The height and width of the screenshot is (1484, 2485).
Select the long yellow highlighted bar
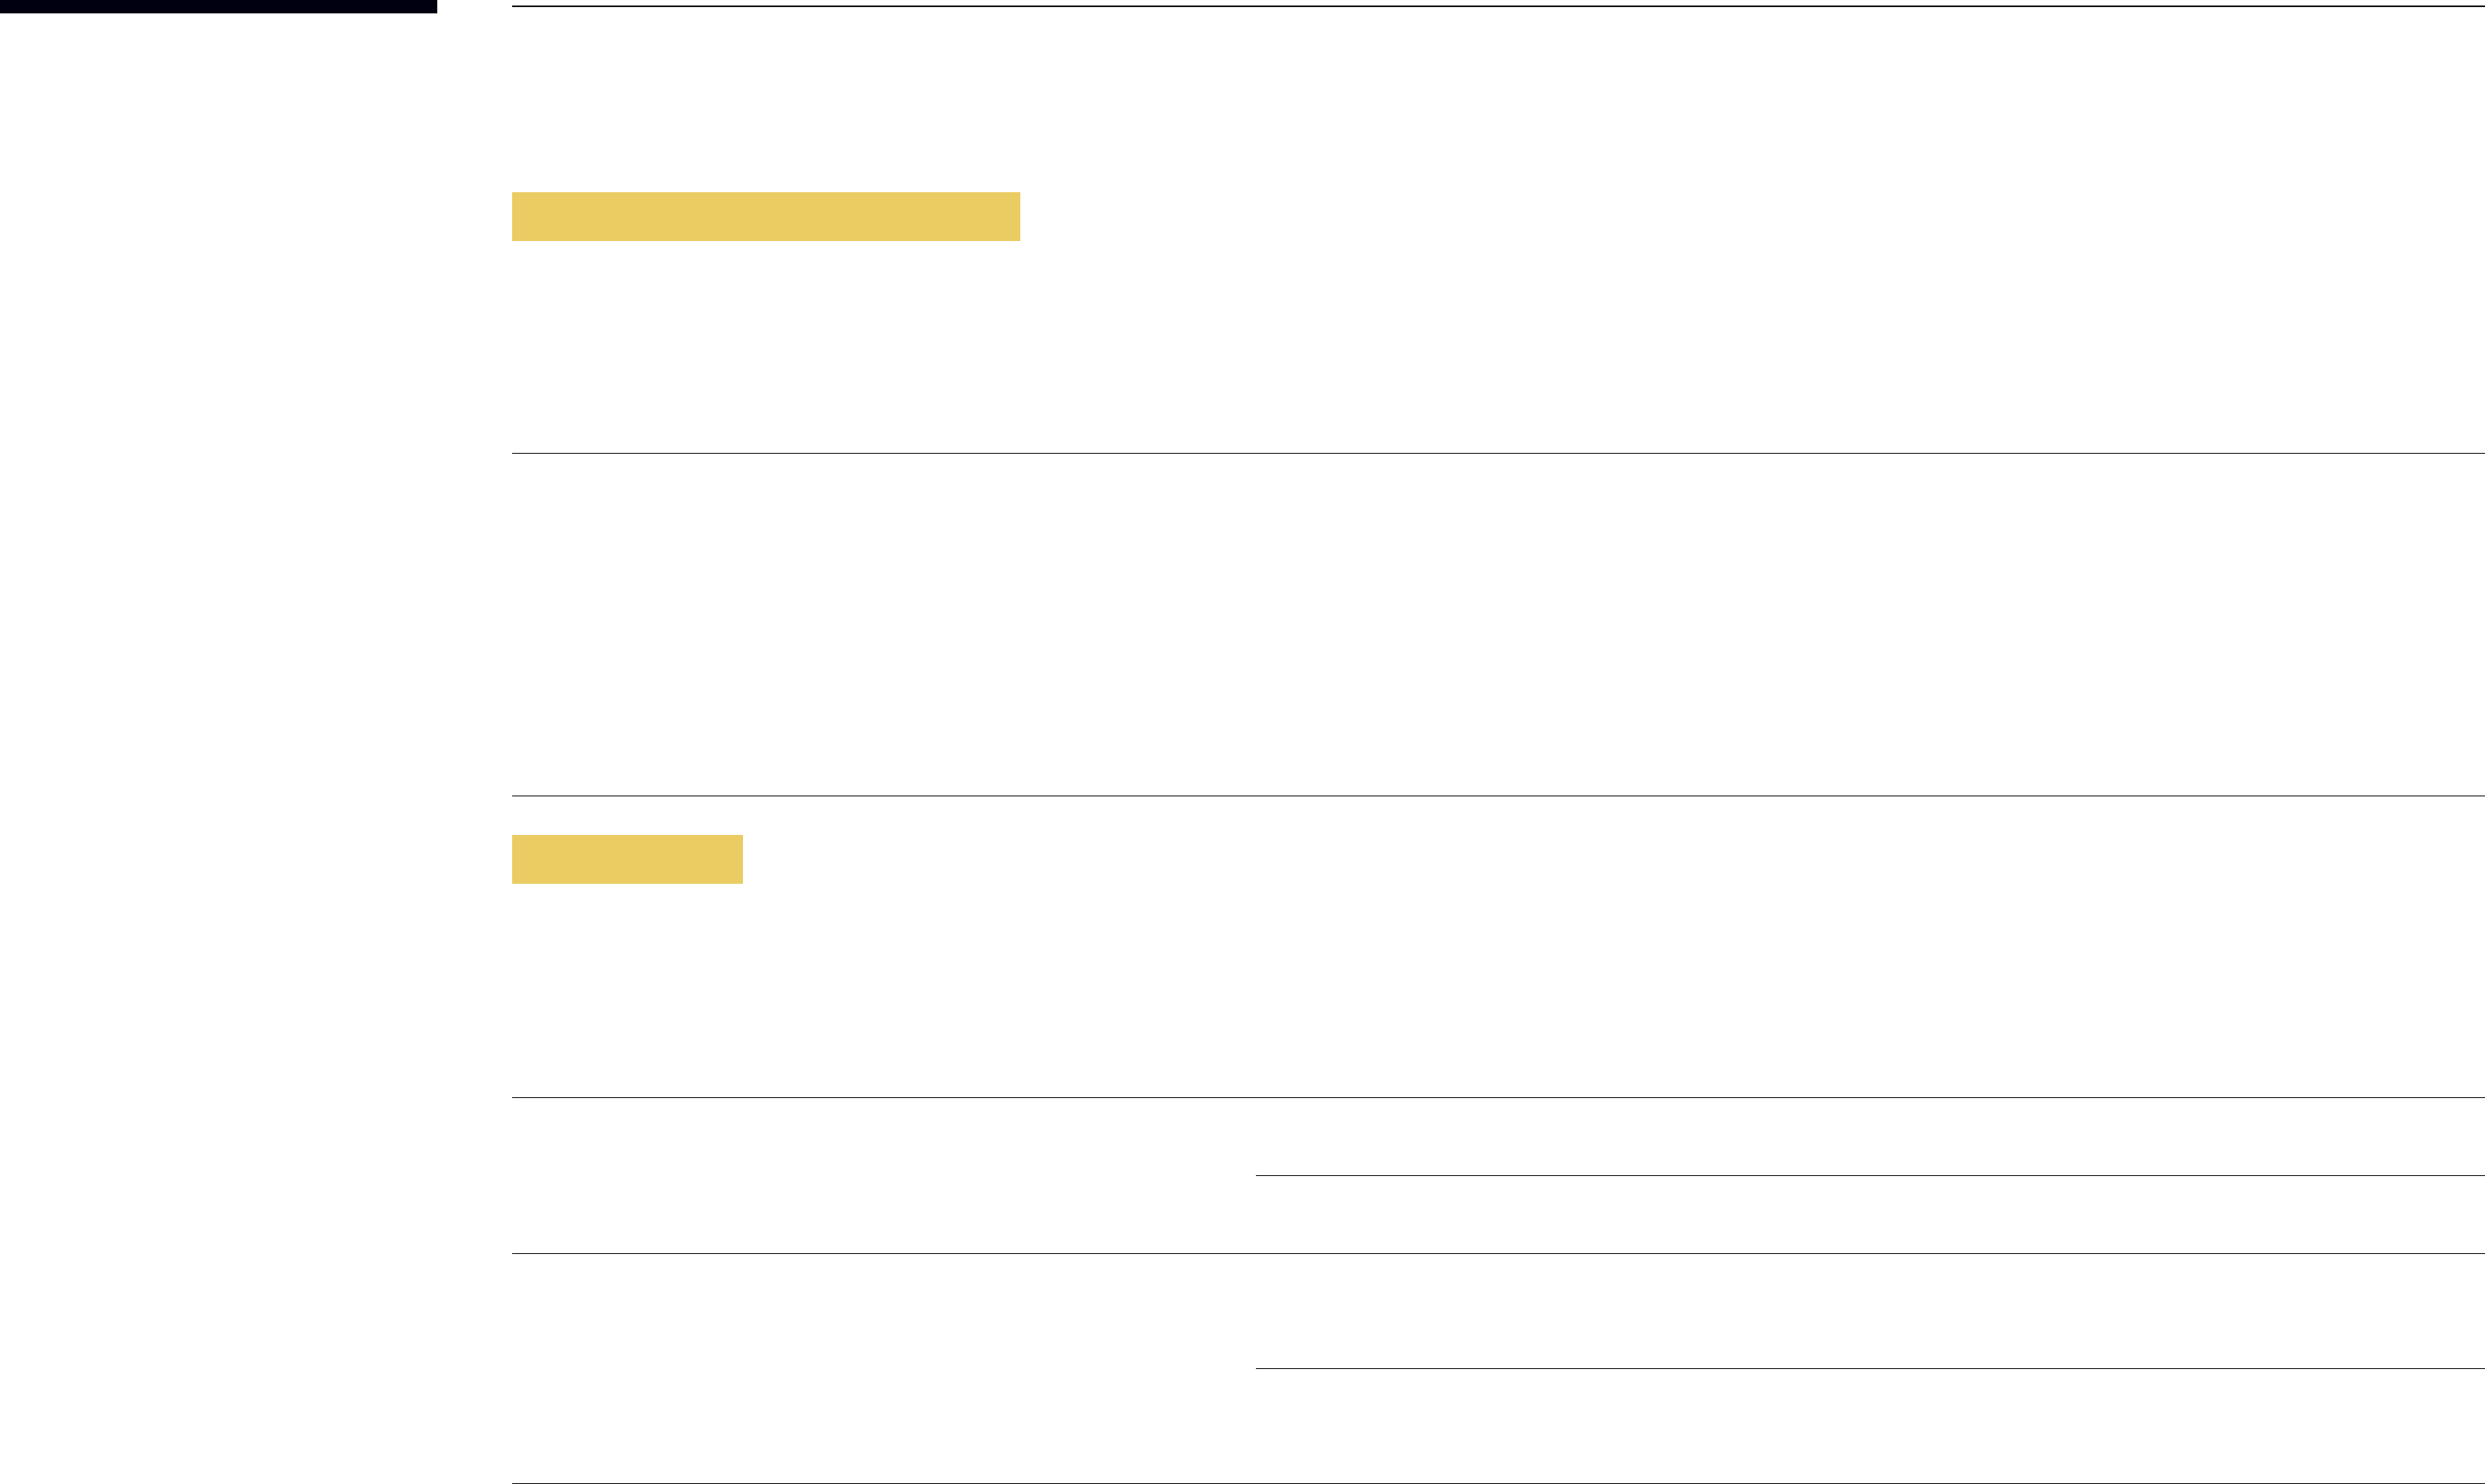click(x=766, y=216)
